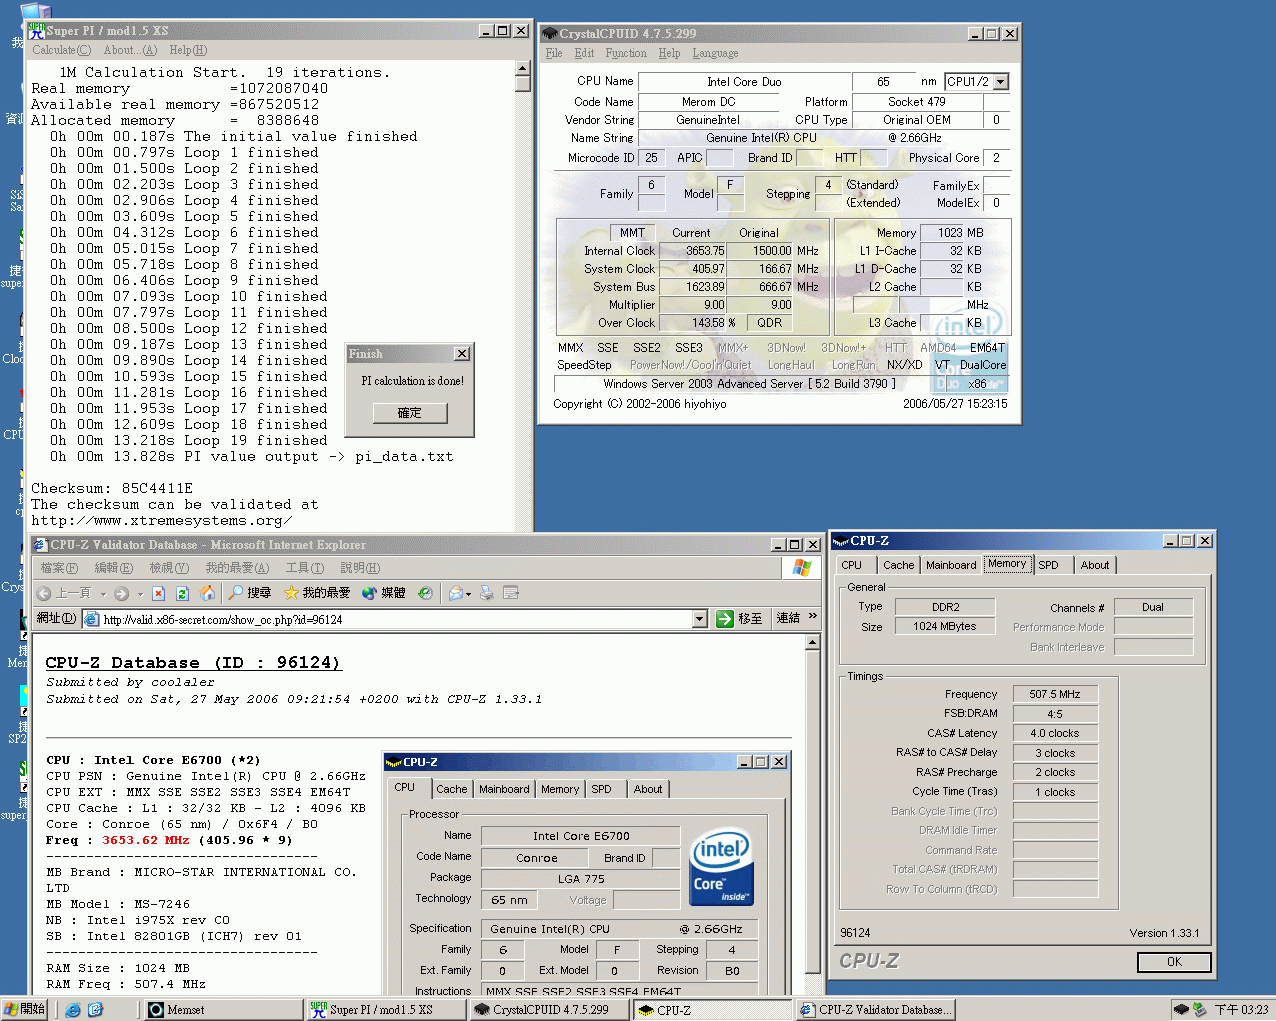Stop page loading in Internet Explorer
Viewport: 1276px width, 1021px height.
pos(158,593)
